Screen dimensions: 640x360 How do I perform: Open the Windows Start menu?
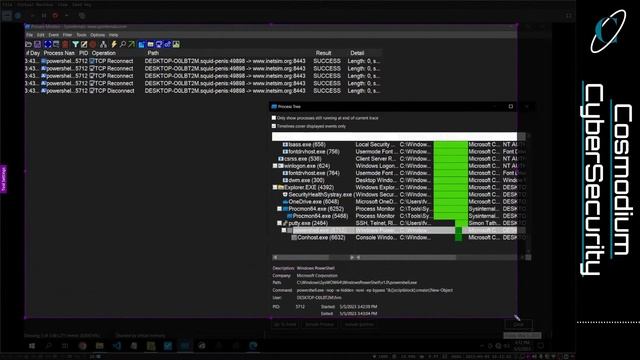31,346
